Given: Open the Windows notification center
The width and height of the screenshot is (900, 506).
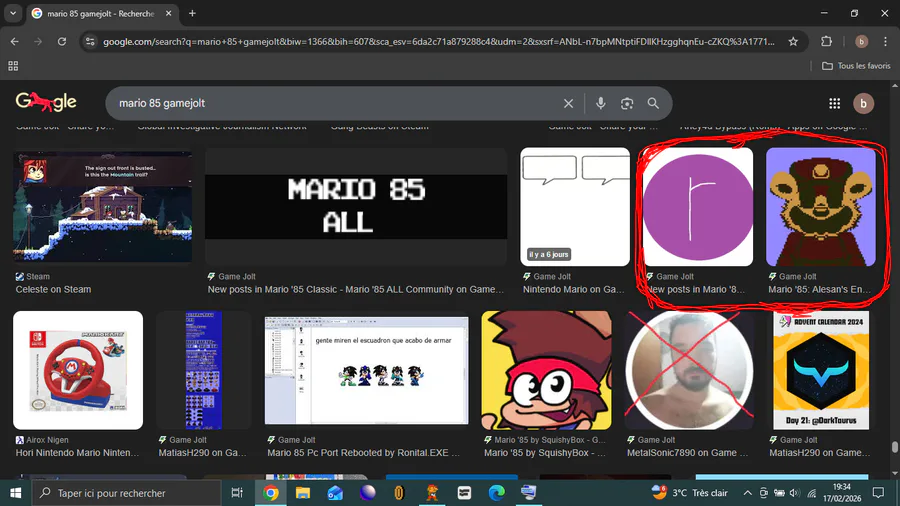Looking at the screenshot, I should click(878, 493).
